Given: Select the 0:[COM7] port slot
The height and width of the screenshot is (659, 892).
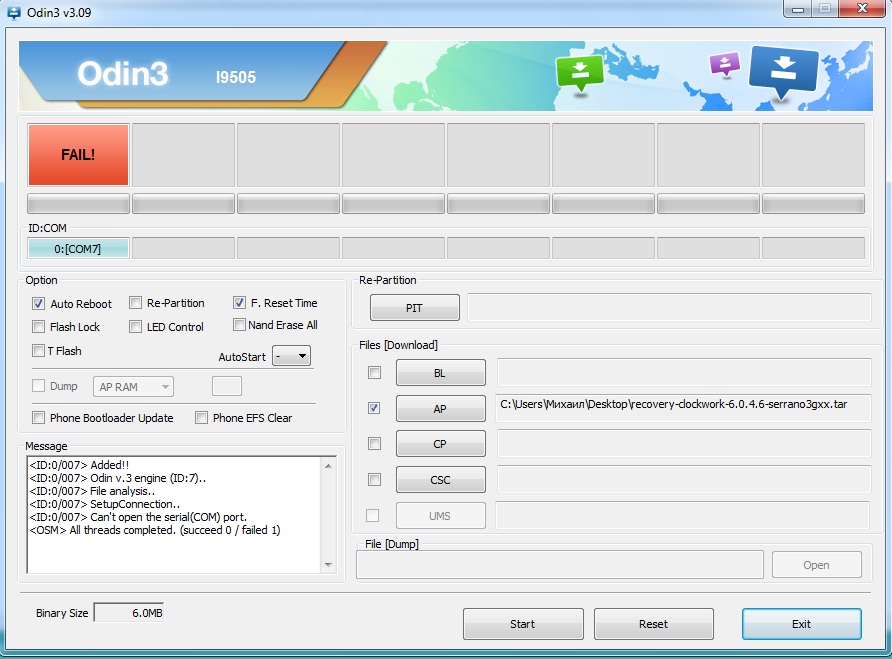Looking at the screenshot, I should pos(78,248).
